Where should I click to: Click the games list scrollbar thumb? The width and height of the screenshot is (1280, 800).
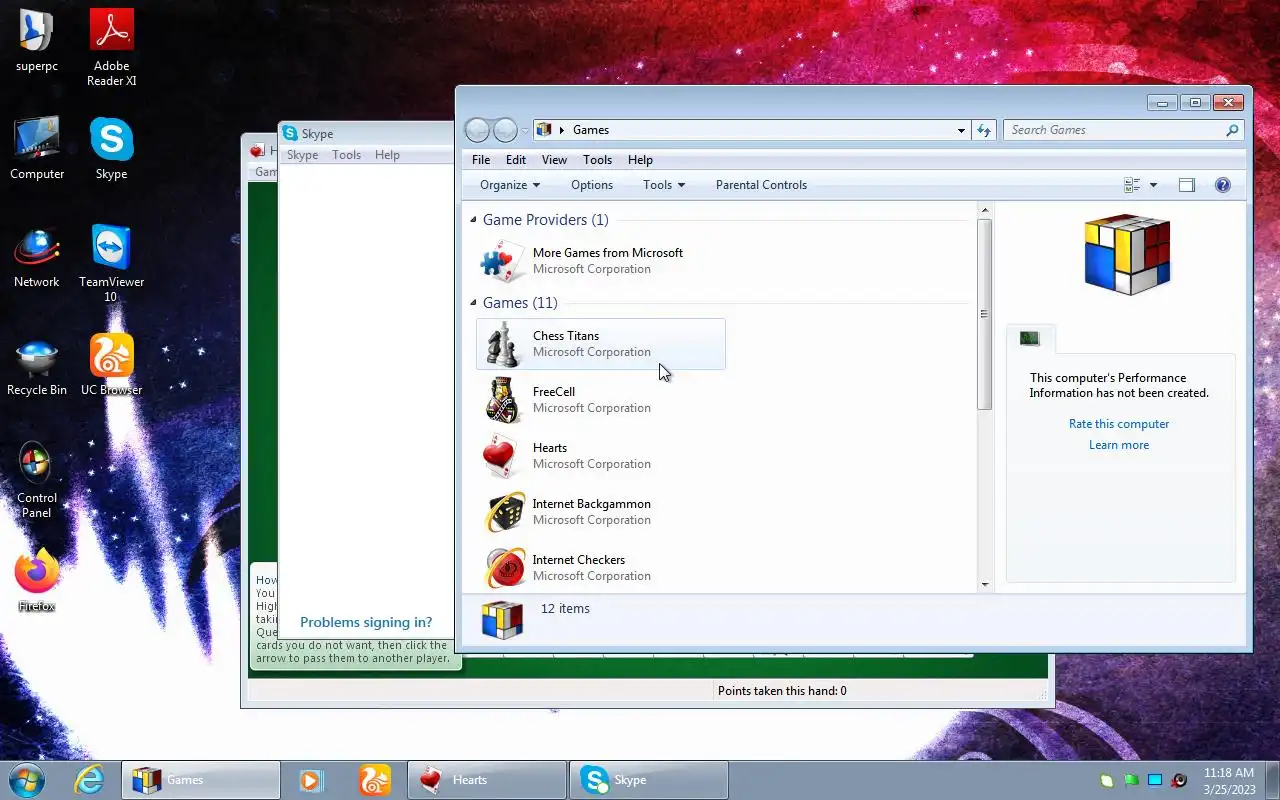coord(985,314)
